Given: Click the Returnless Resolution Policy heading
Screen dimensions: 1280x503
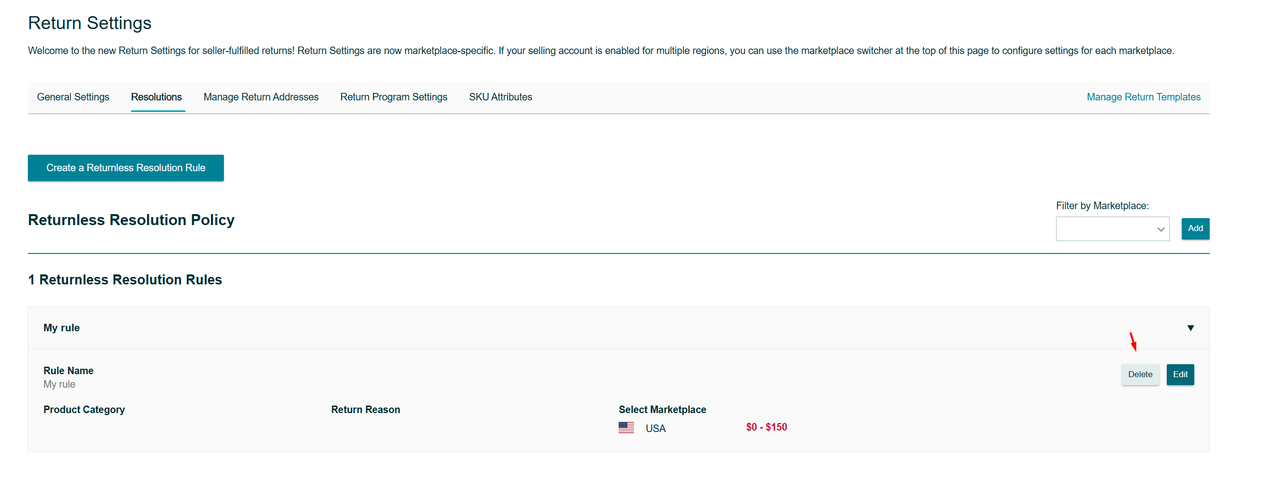Looking at the screenshot, I should (x=131, y=220).
